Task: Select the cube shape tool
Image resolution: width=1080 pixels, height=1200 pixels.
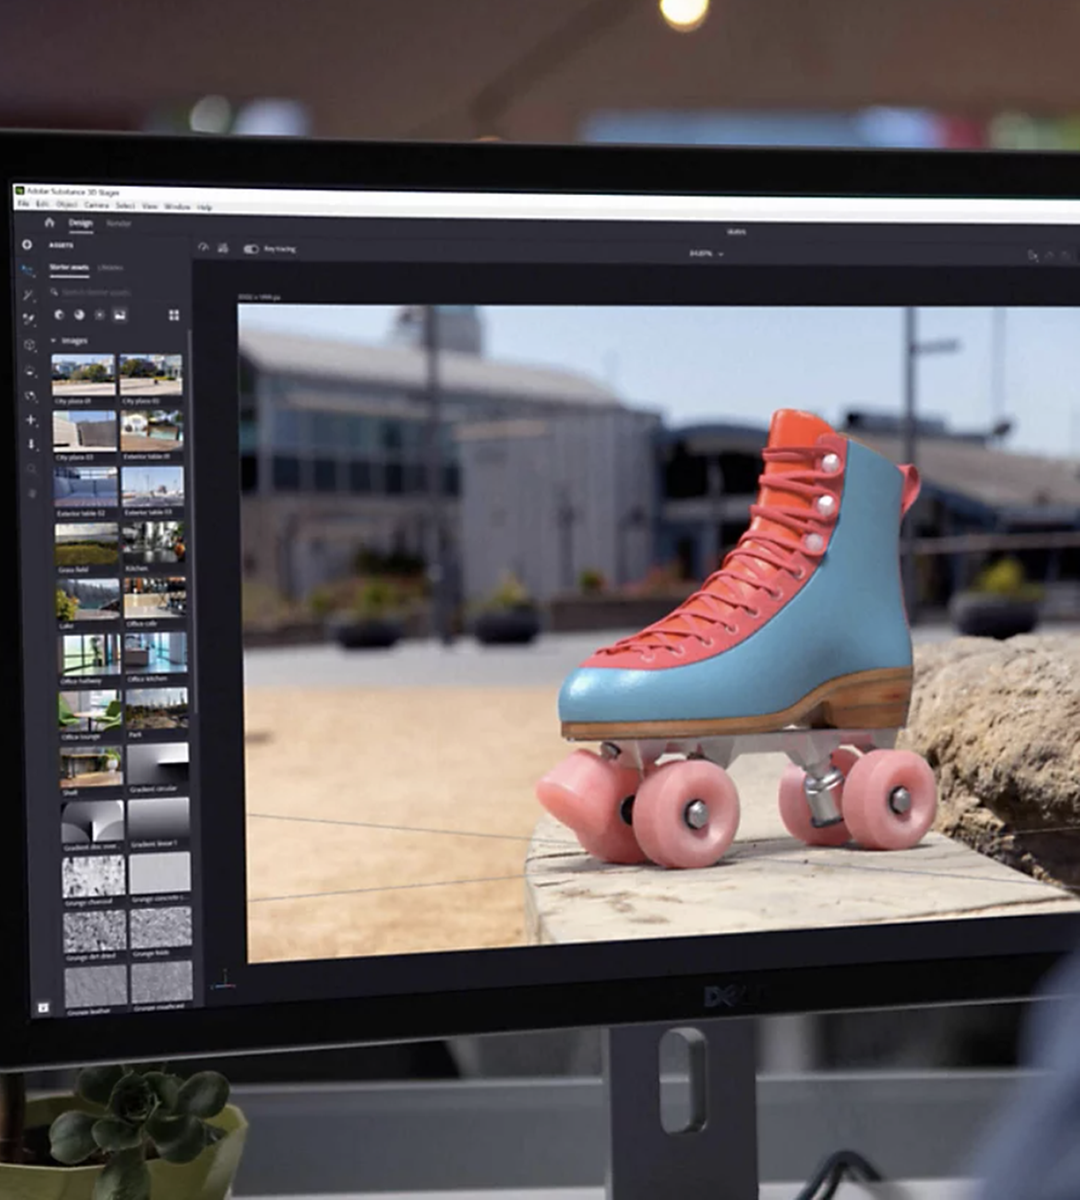Action: point(30,345)
